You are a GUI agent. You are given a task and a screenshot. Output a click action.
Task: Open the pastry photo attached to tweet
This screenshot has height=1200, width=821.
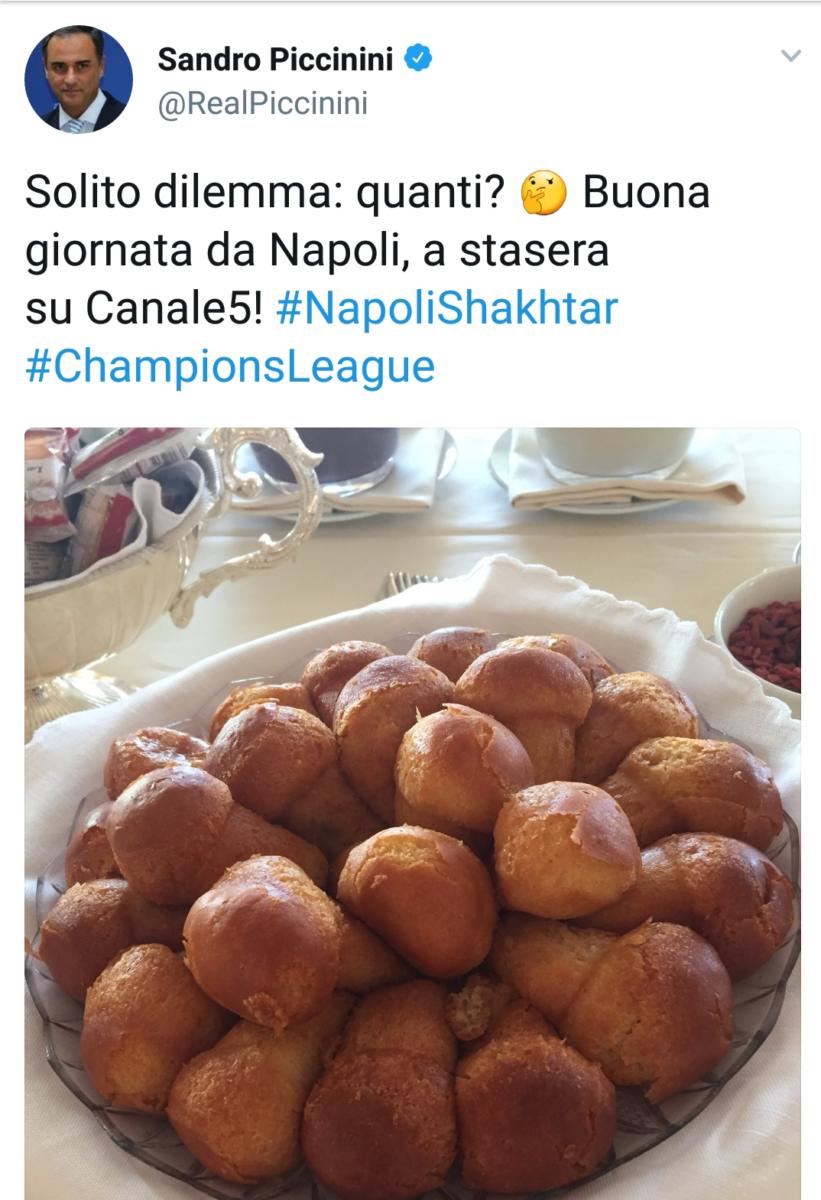click(412, 813)
